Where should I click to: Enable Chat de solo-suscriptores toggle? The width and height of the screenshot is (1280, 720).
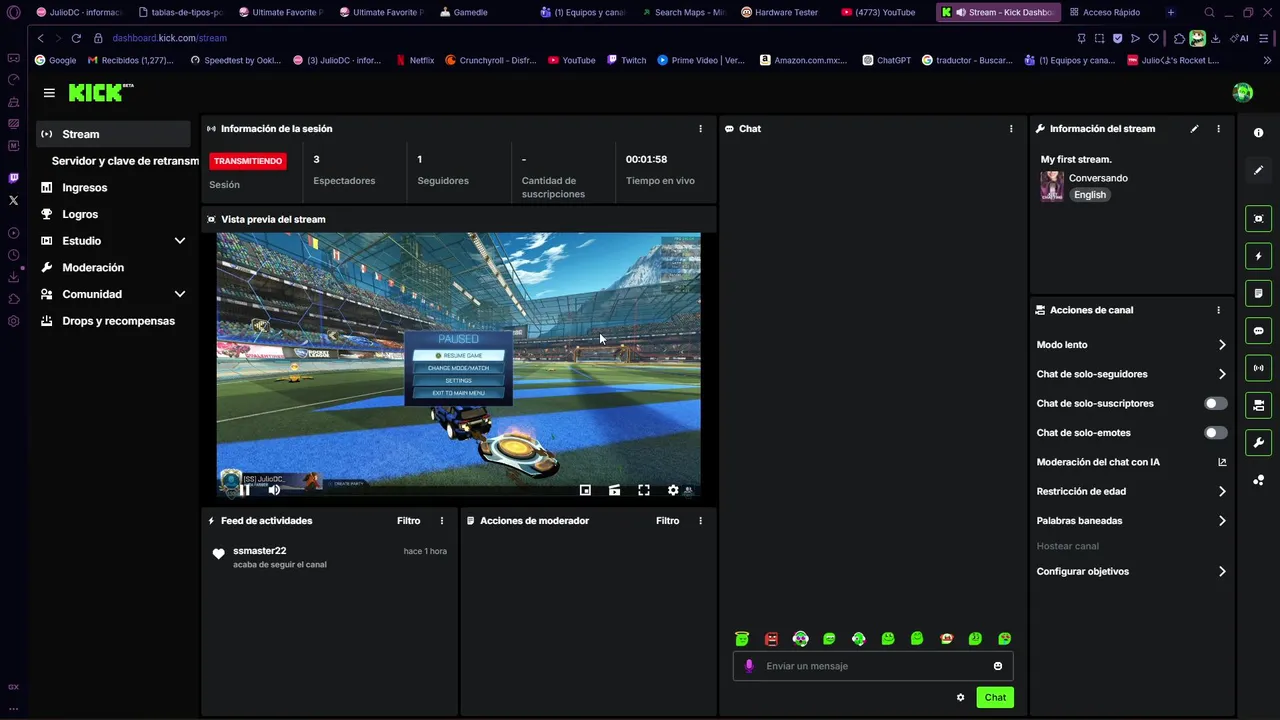1215,404
